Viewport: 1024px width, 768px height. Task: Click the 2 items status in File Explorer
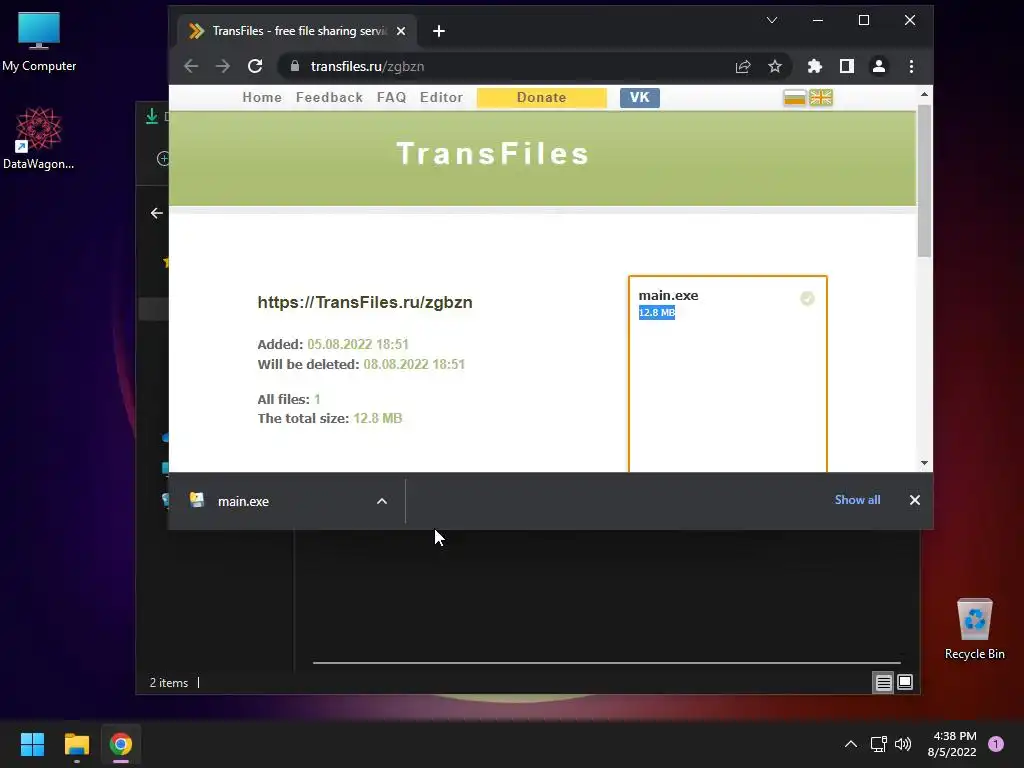[x=168, y=682]
